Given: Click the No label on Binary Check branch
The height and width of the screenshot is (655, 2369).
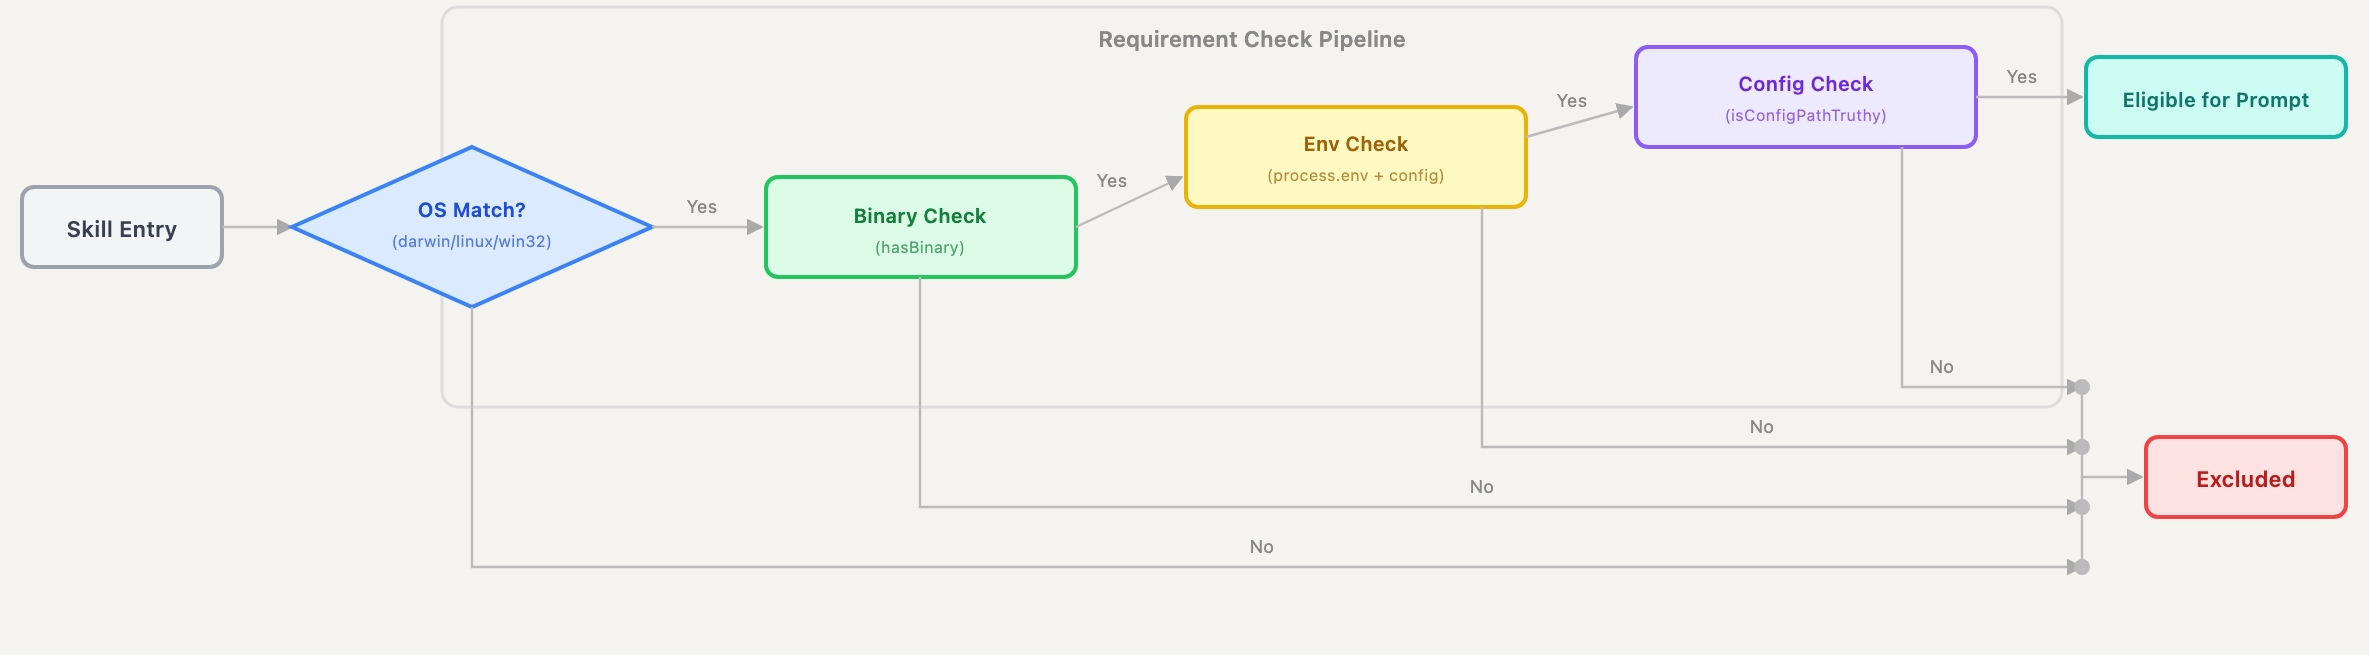Looking at the screenshot, I should 1481,487.
